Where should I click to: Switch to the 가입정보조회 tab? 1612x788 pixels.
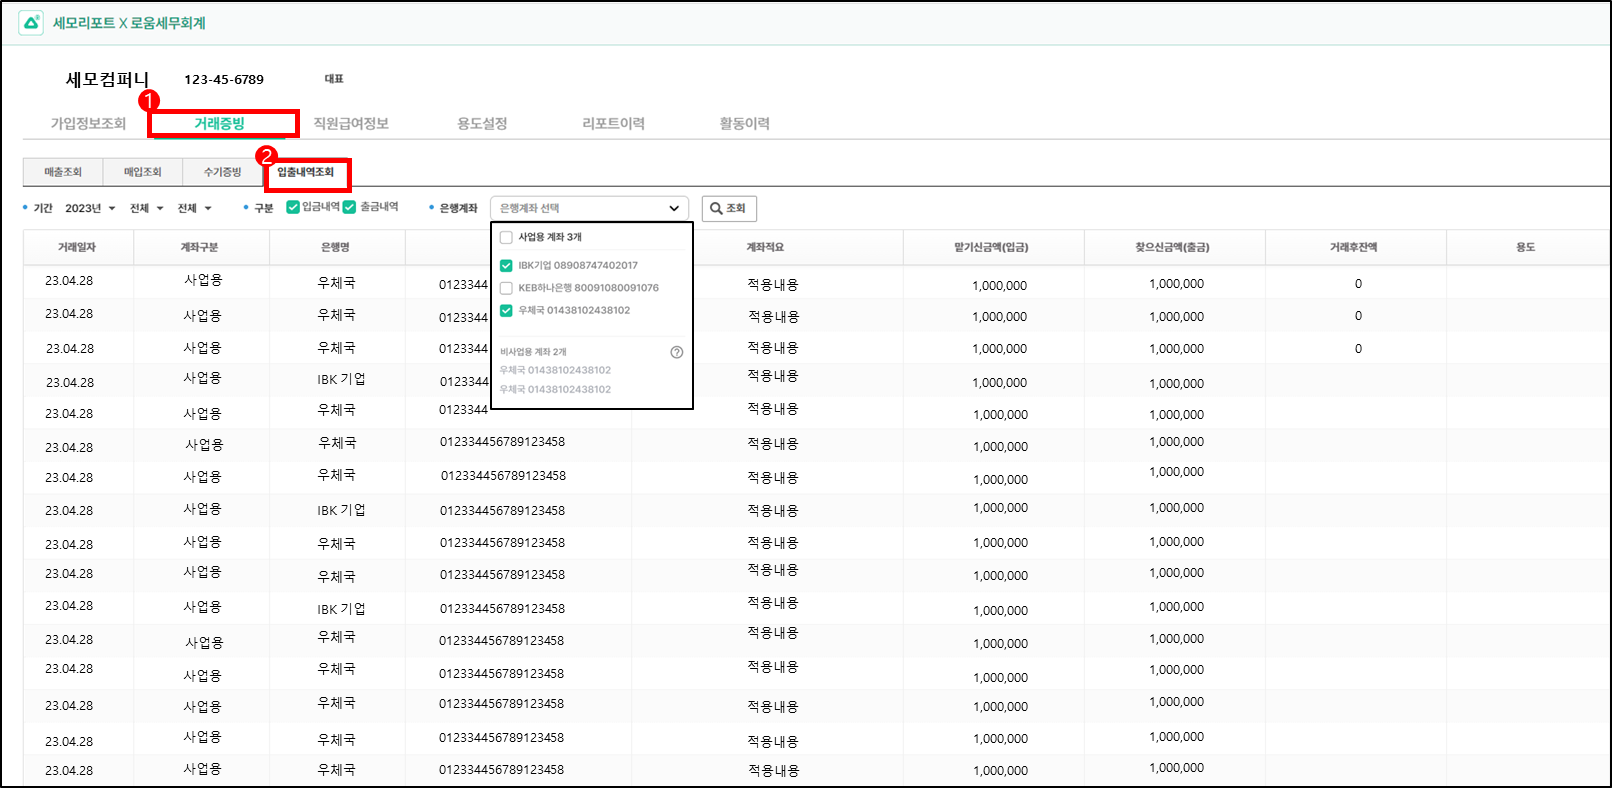tap(88, 124)
